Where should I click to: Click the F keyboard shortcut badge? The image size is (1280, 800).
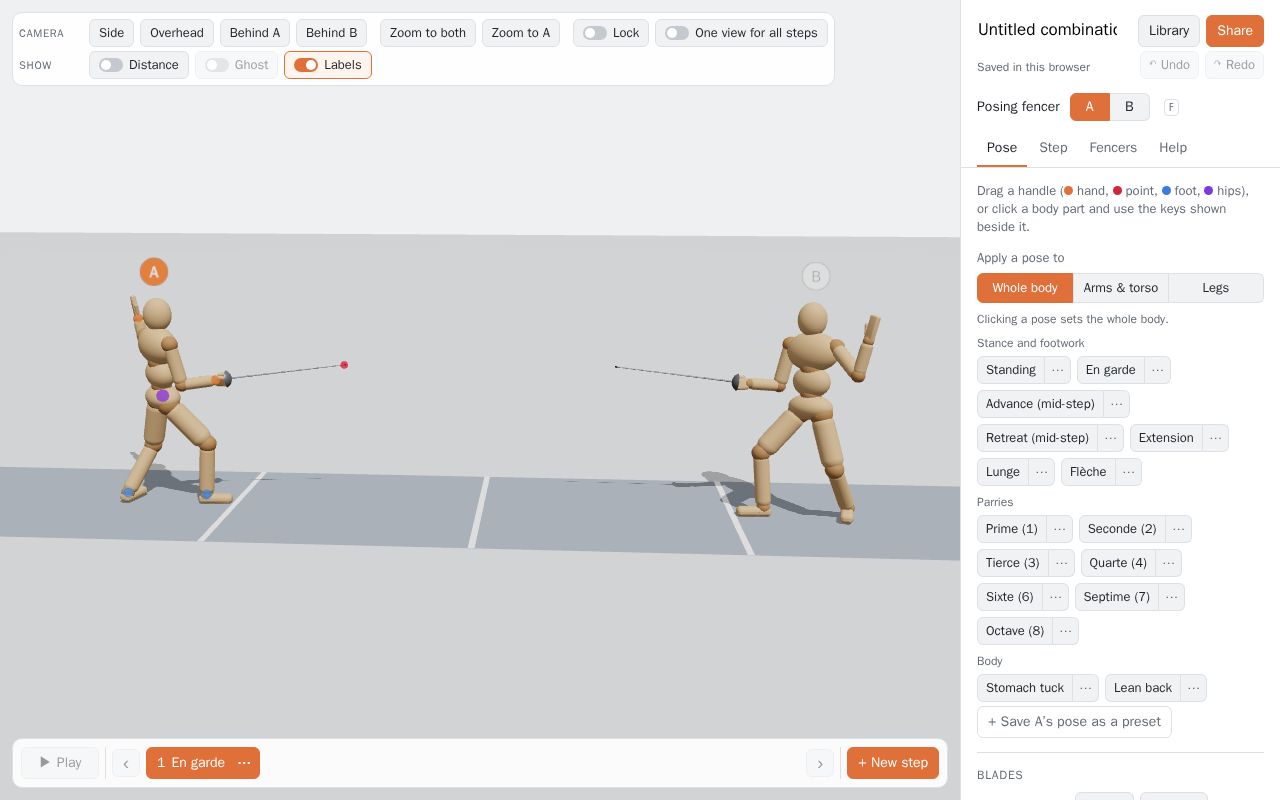pyautogui.click(x=1171, y=107)
